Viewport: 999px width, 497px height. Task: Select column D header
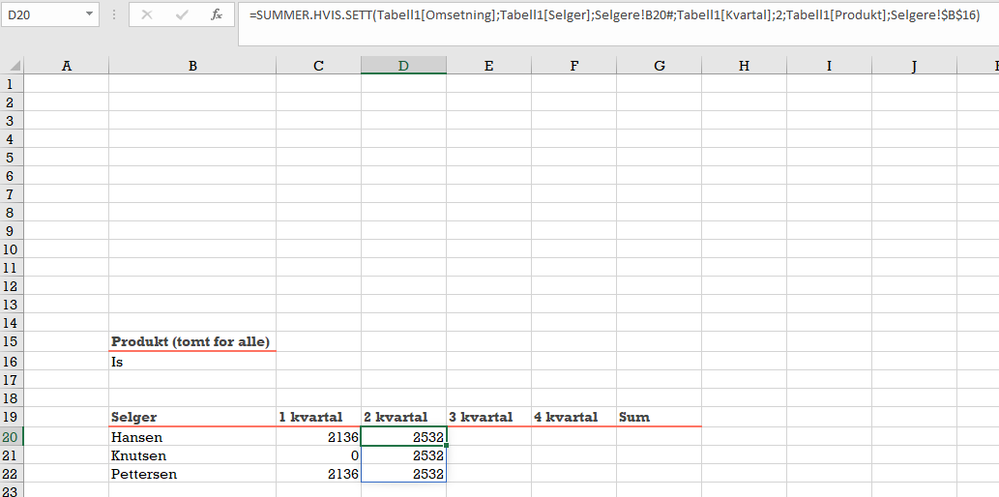point(403,66)
